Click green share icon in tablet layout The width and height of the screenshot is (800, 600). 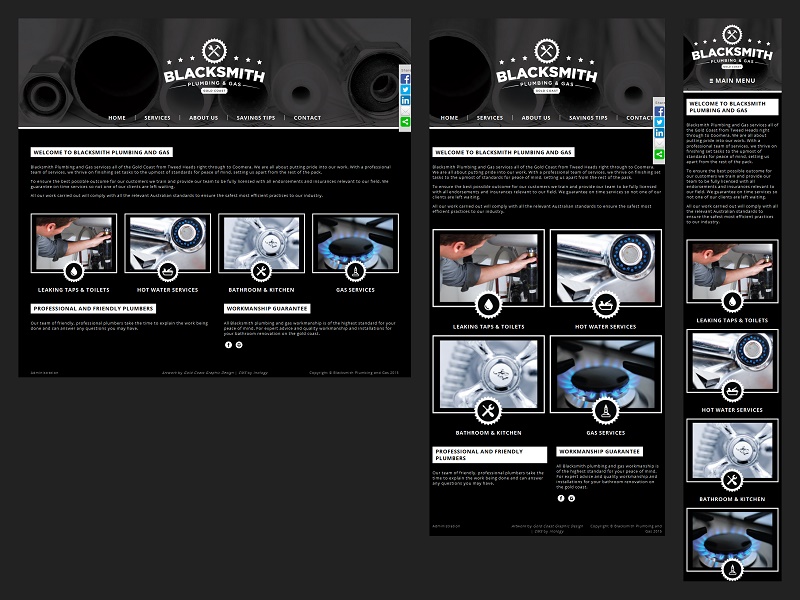click(659, 154)
